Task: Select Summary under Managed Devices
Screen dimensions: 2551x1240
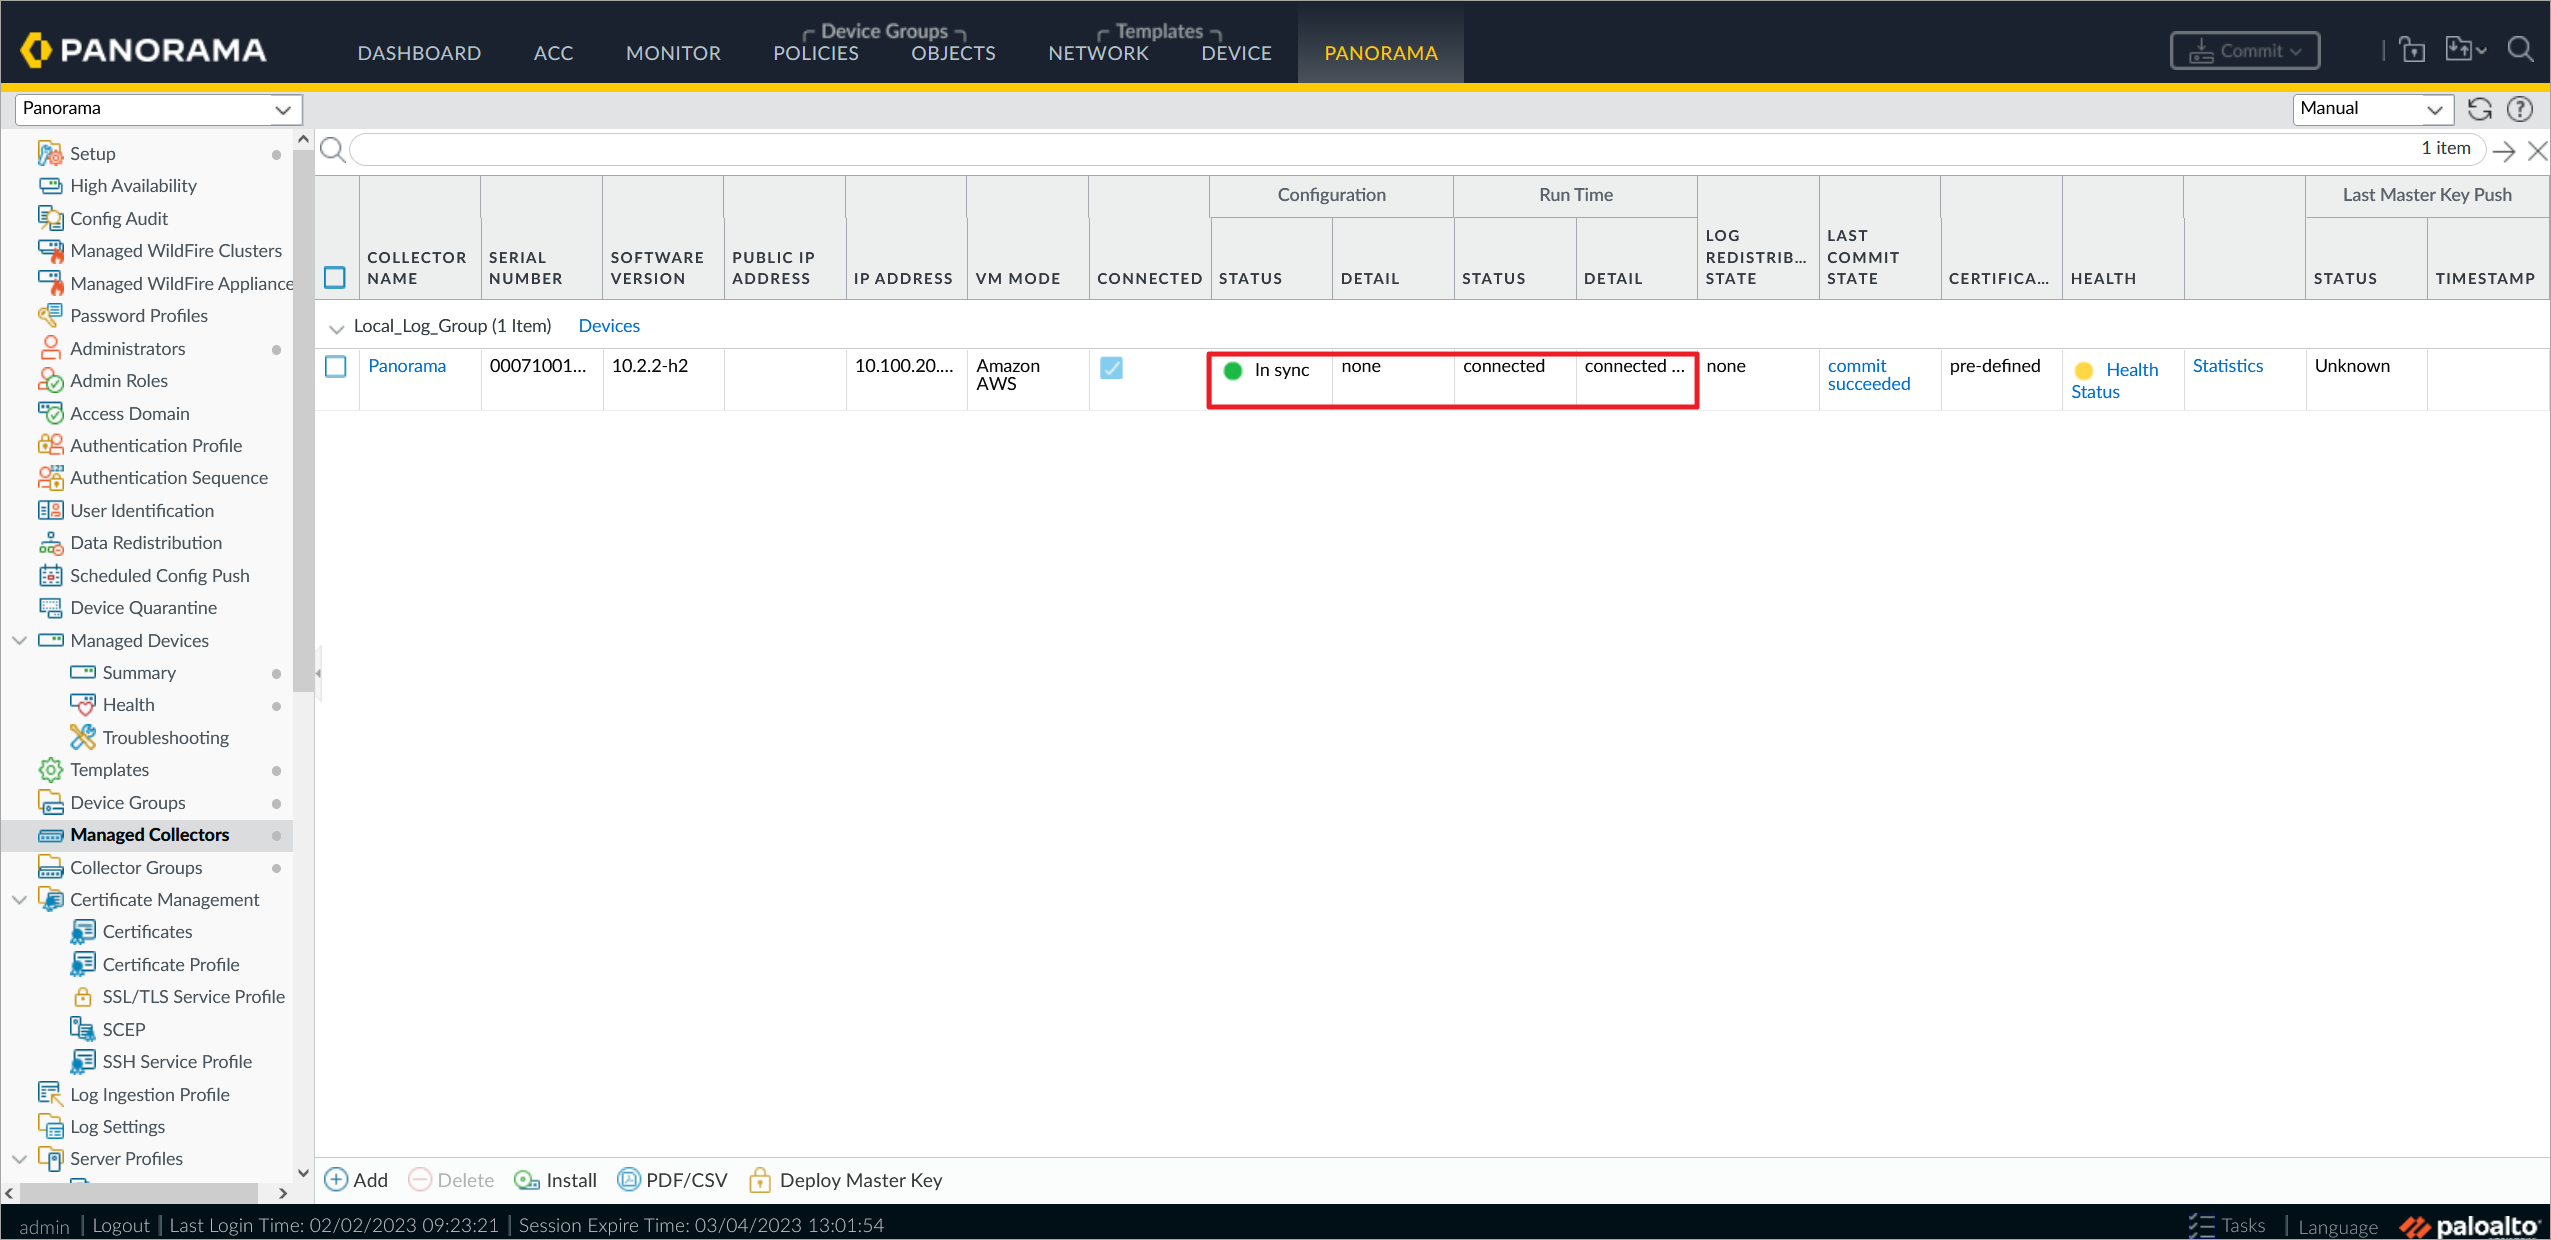Action: 139,673
